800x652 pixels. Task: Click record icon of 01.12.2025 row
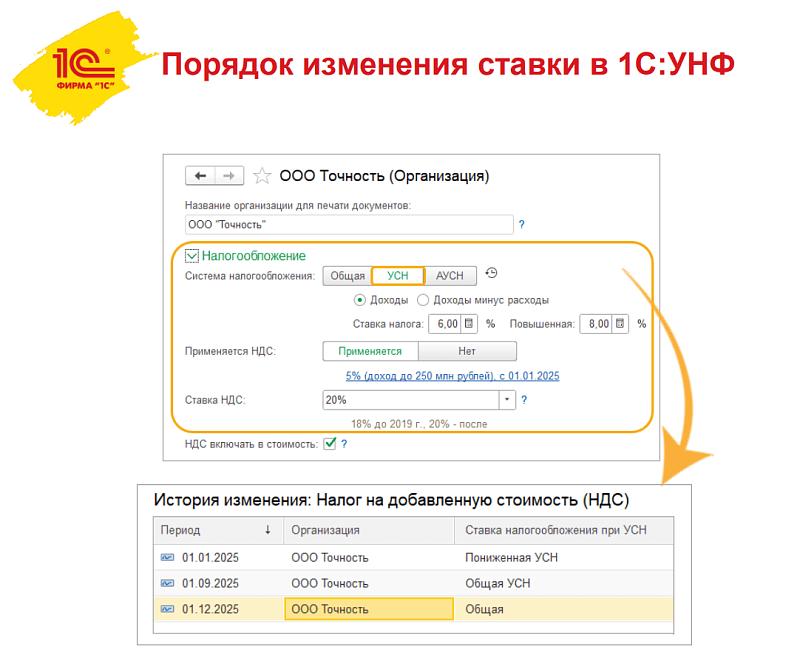click(167, 609)
